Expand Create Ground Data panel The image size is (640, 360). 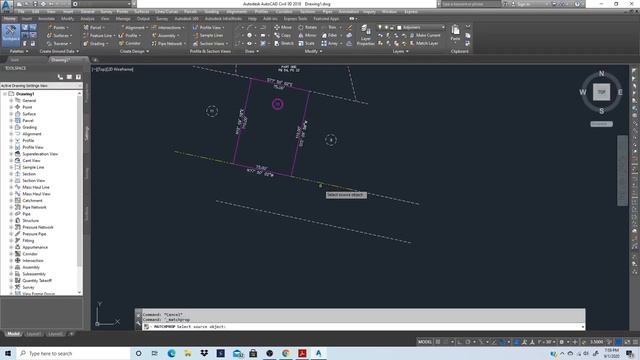coord(59,51)
